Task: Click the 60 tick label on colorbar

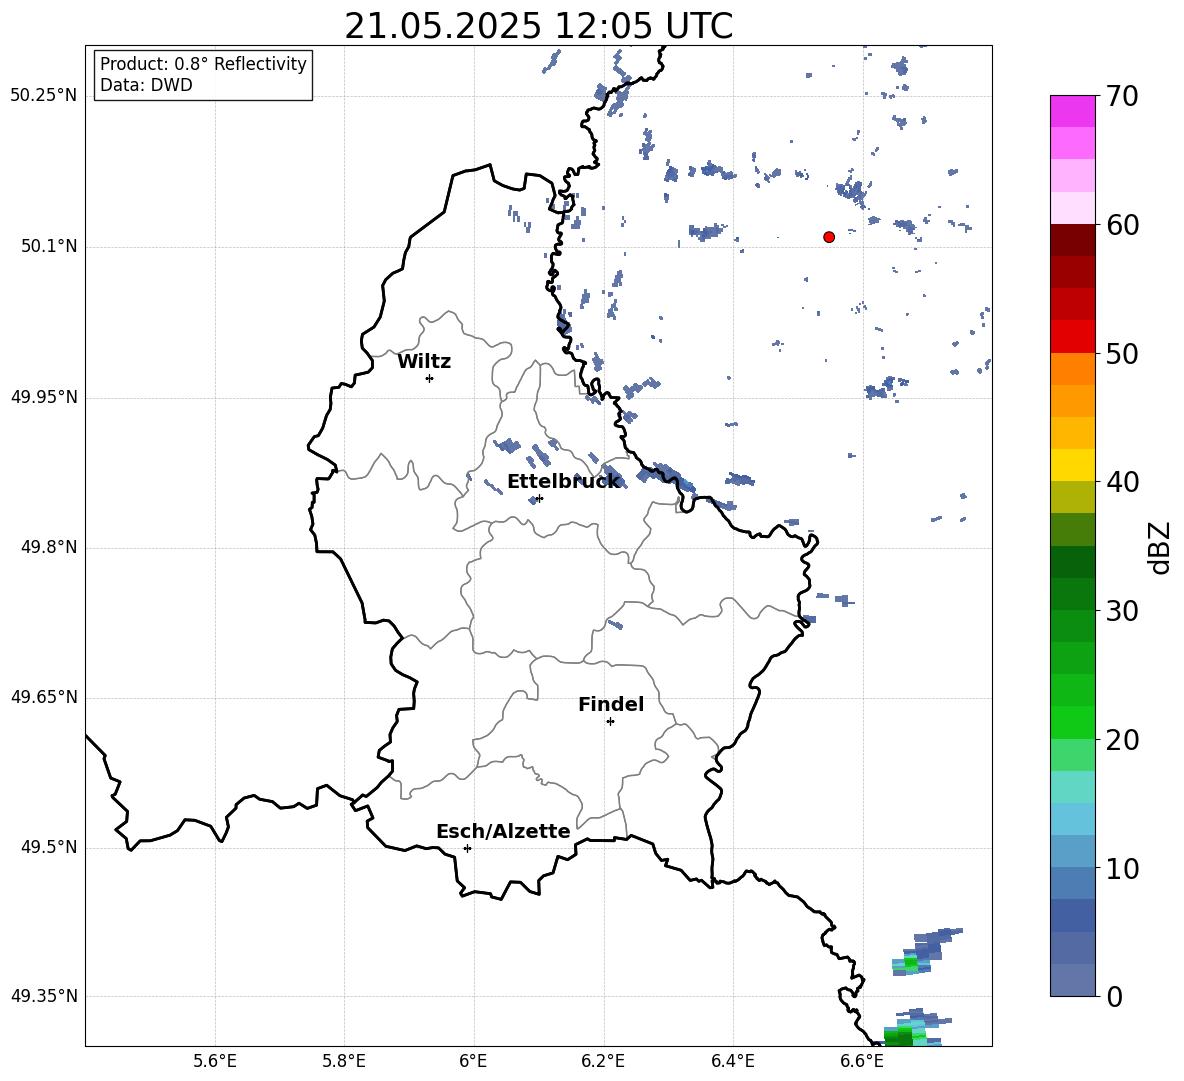Action: pyautogui.click(x=1122, y=225)
